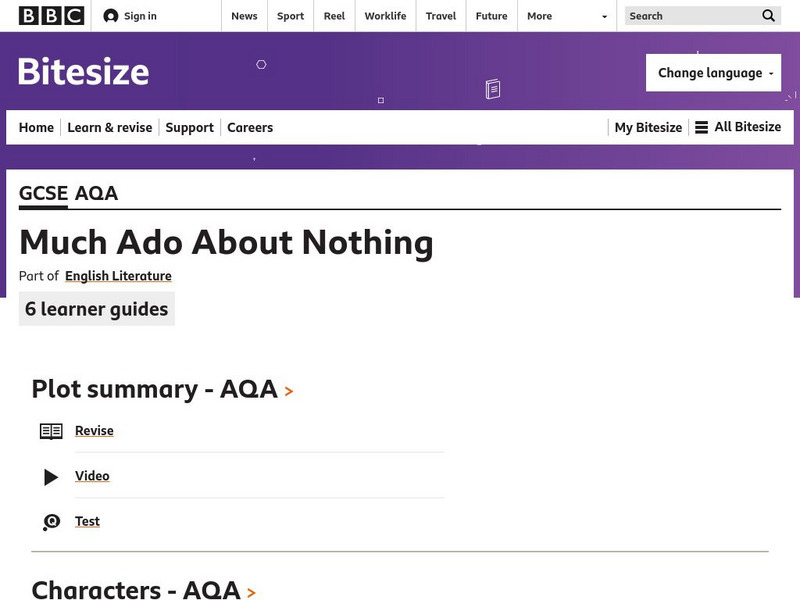
Task: Select the Test quiz icon under Plot summary
Action: 52,521
